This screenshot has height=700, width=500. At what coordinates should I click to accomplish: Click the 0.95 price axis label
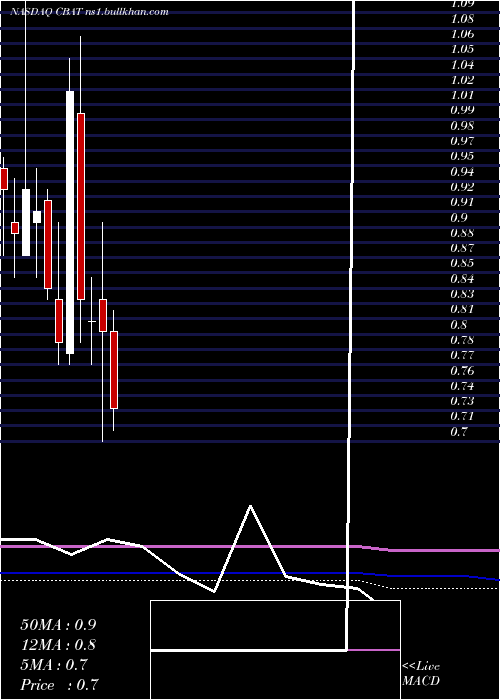pyautogui.click(x=462, y=157)
